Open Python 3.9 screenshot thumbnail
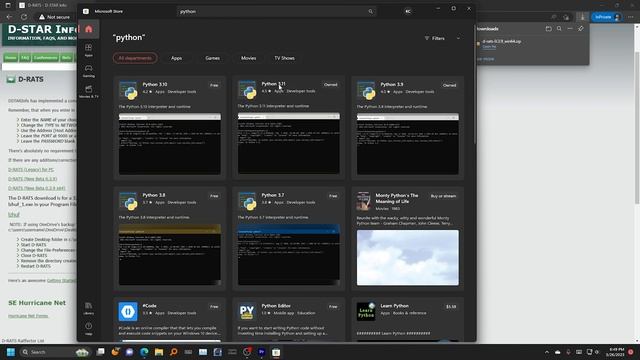This screenshot has height=360, width=640. click(408, 144)
